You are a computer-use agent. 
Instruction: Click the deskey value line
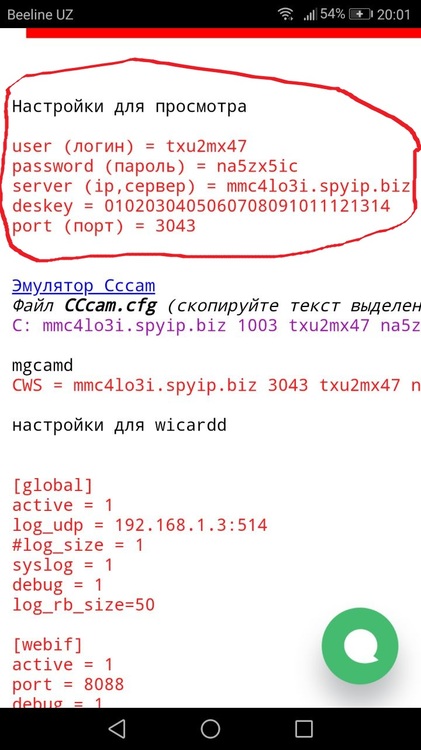tap(201, 206)
